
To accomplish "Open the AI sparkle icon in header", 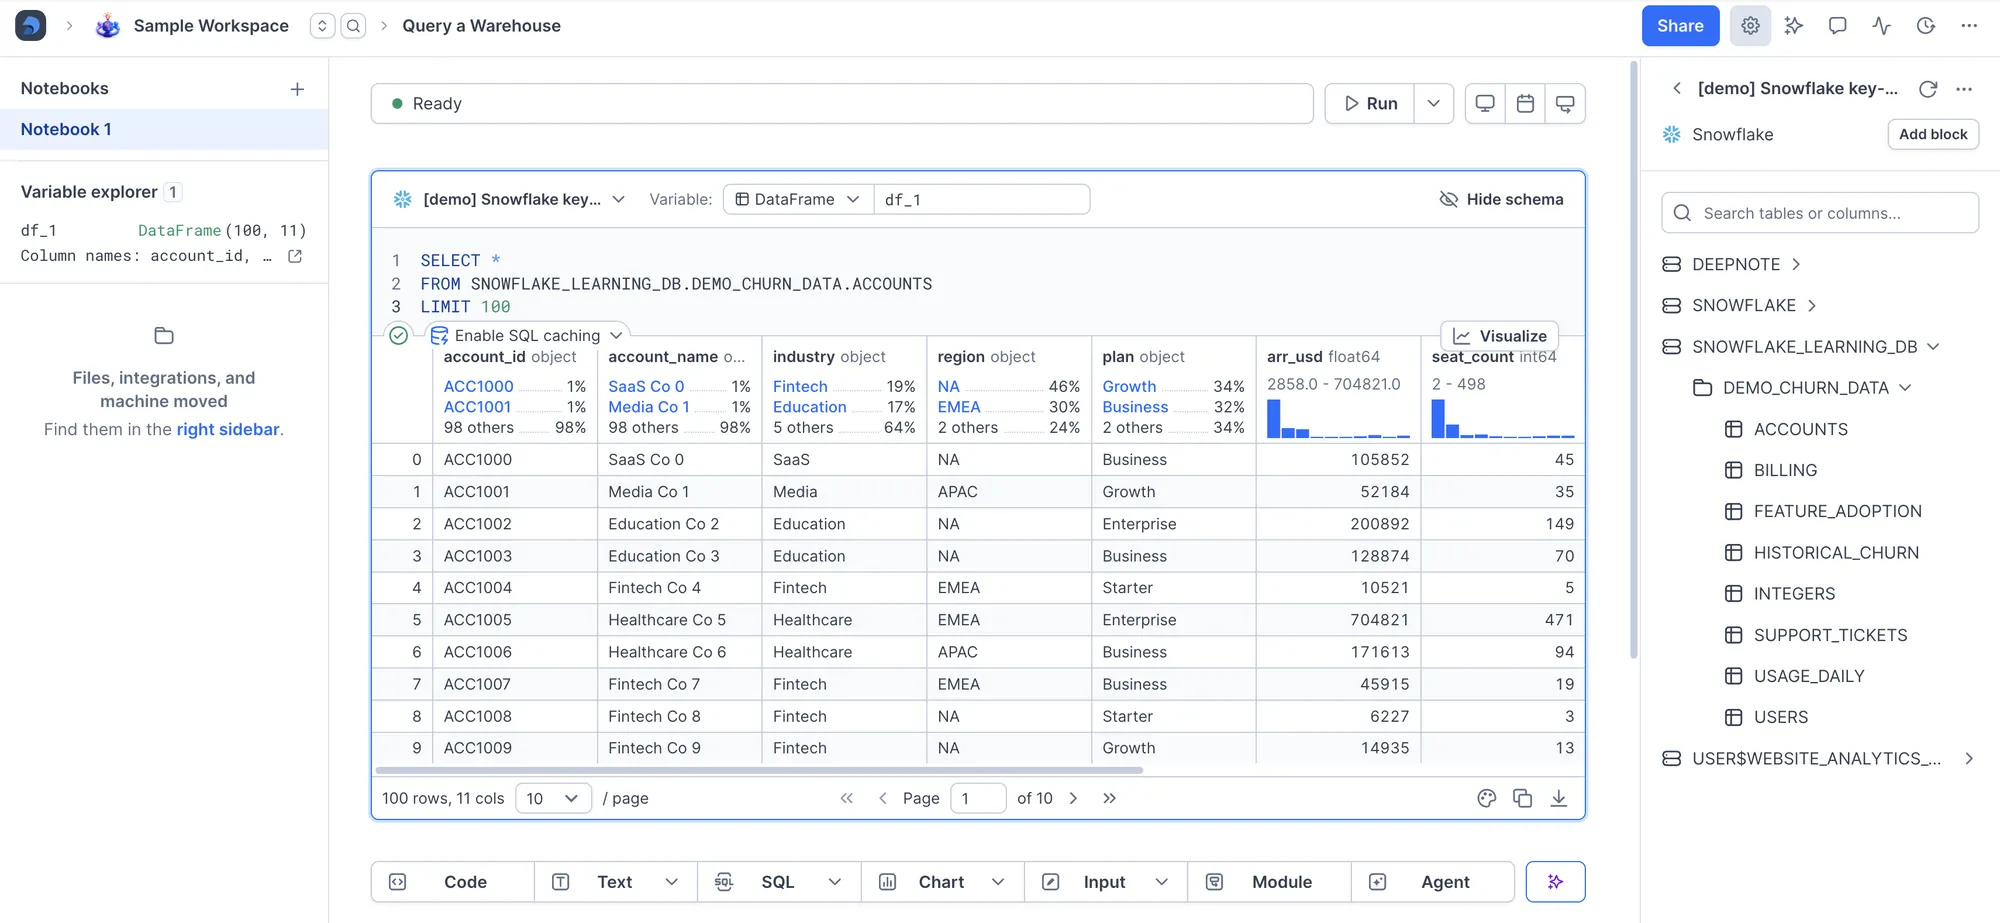I will click(x=1794, y=26).
